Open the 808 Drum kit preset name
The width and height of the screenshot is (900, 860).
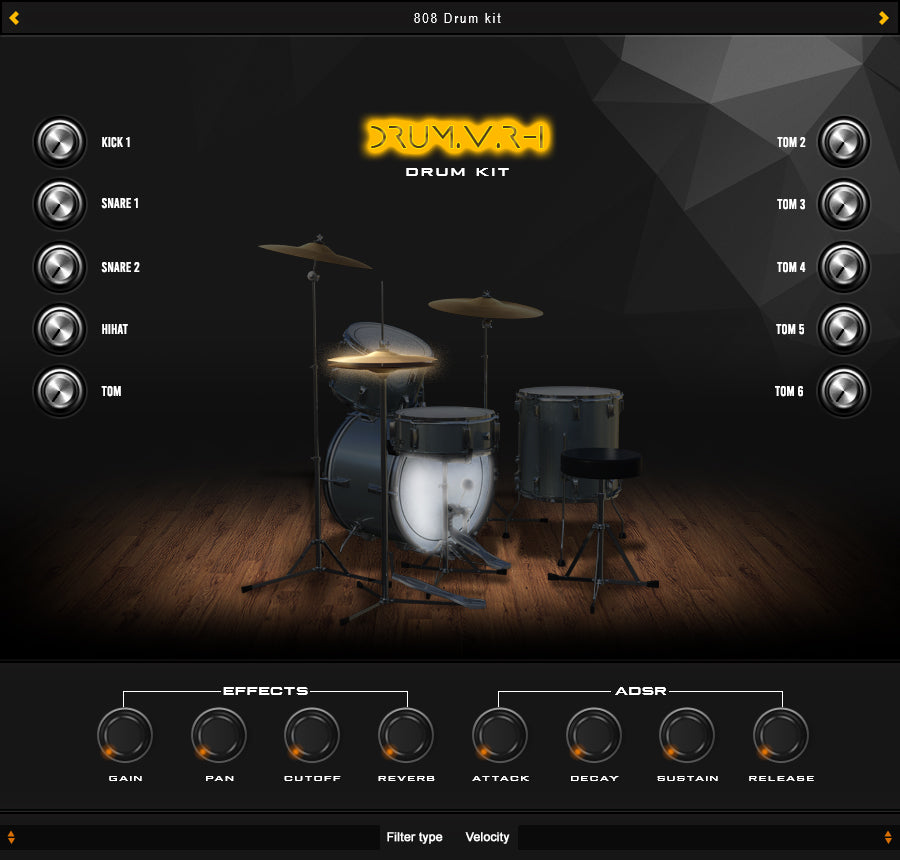tap(457, 18)
